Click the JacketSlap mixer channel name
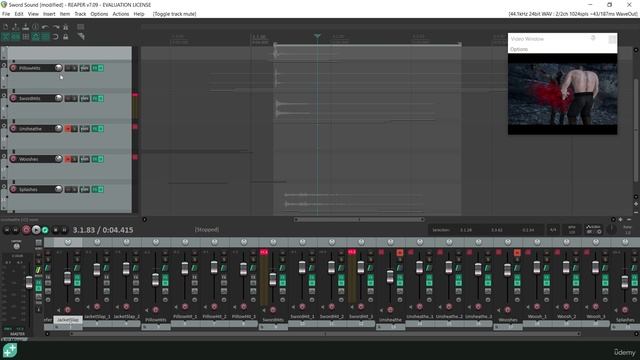Screen dimensions: 640x360 (x=67, y=320)
